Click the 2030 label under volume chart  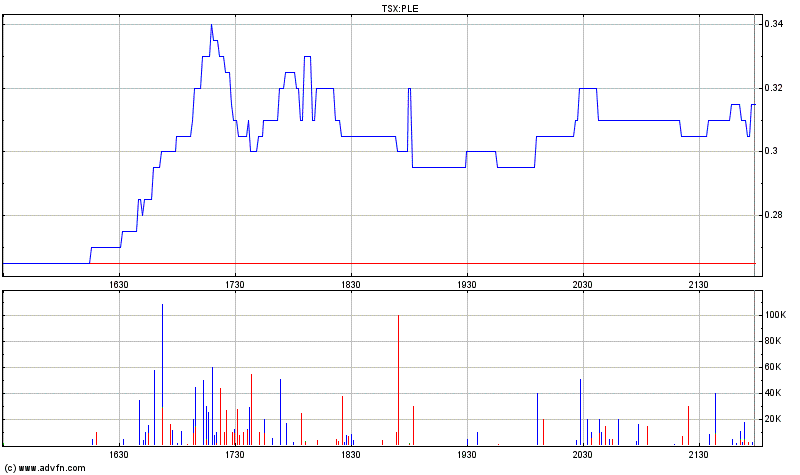(583, 455)
